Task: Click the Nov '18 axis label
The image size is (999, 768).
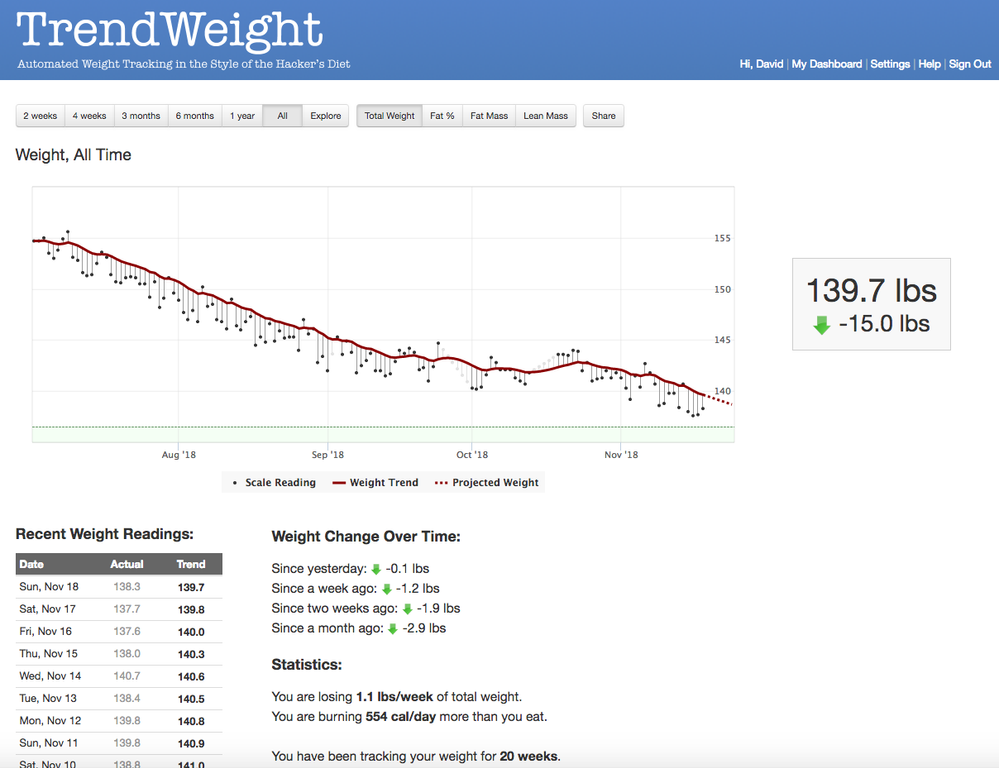Action: (x=621, y=454)
